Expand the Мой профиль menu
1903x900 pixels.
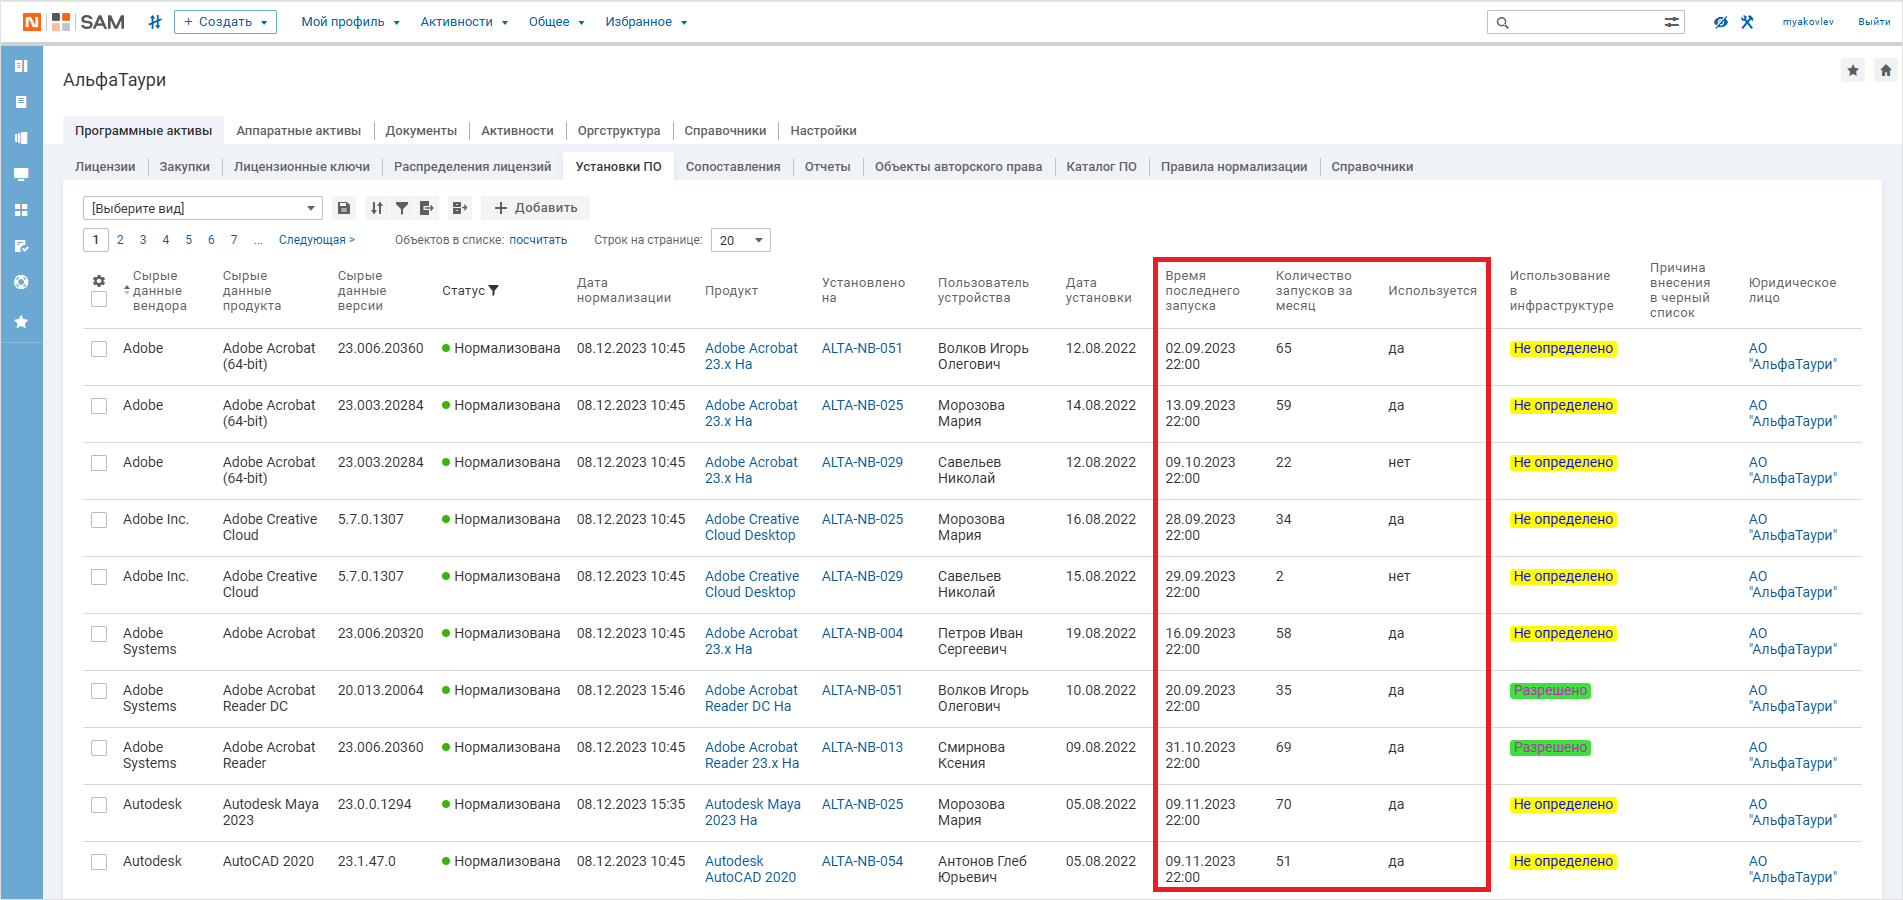pyautogui.click(x=350, y=22)
